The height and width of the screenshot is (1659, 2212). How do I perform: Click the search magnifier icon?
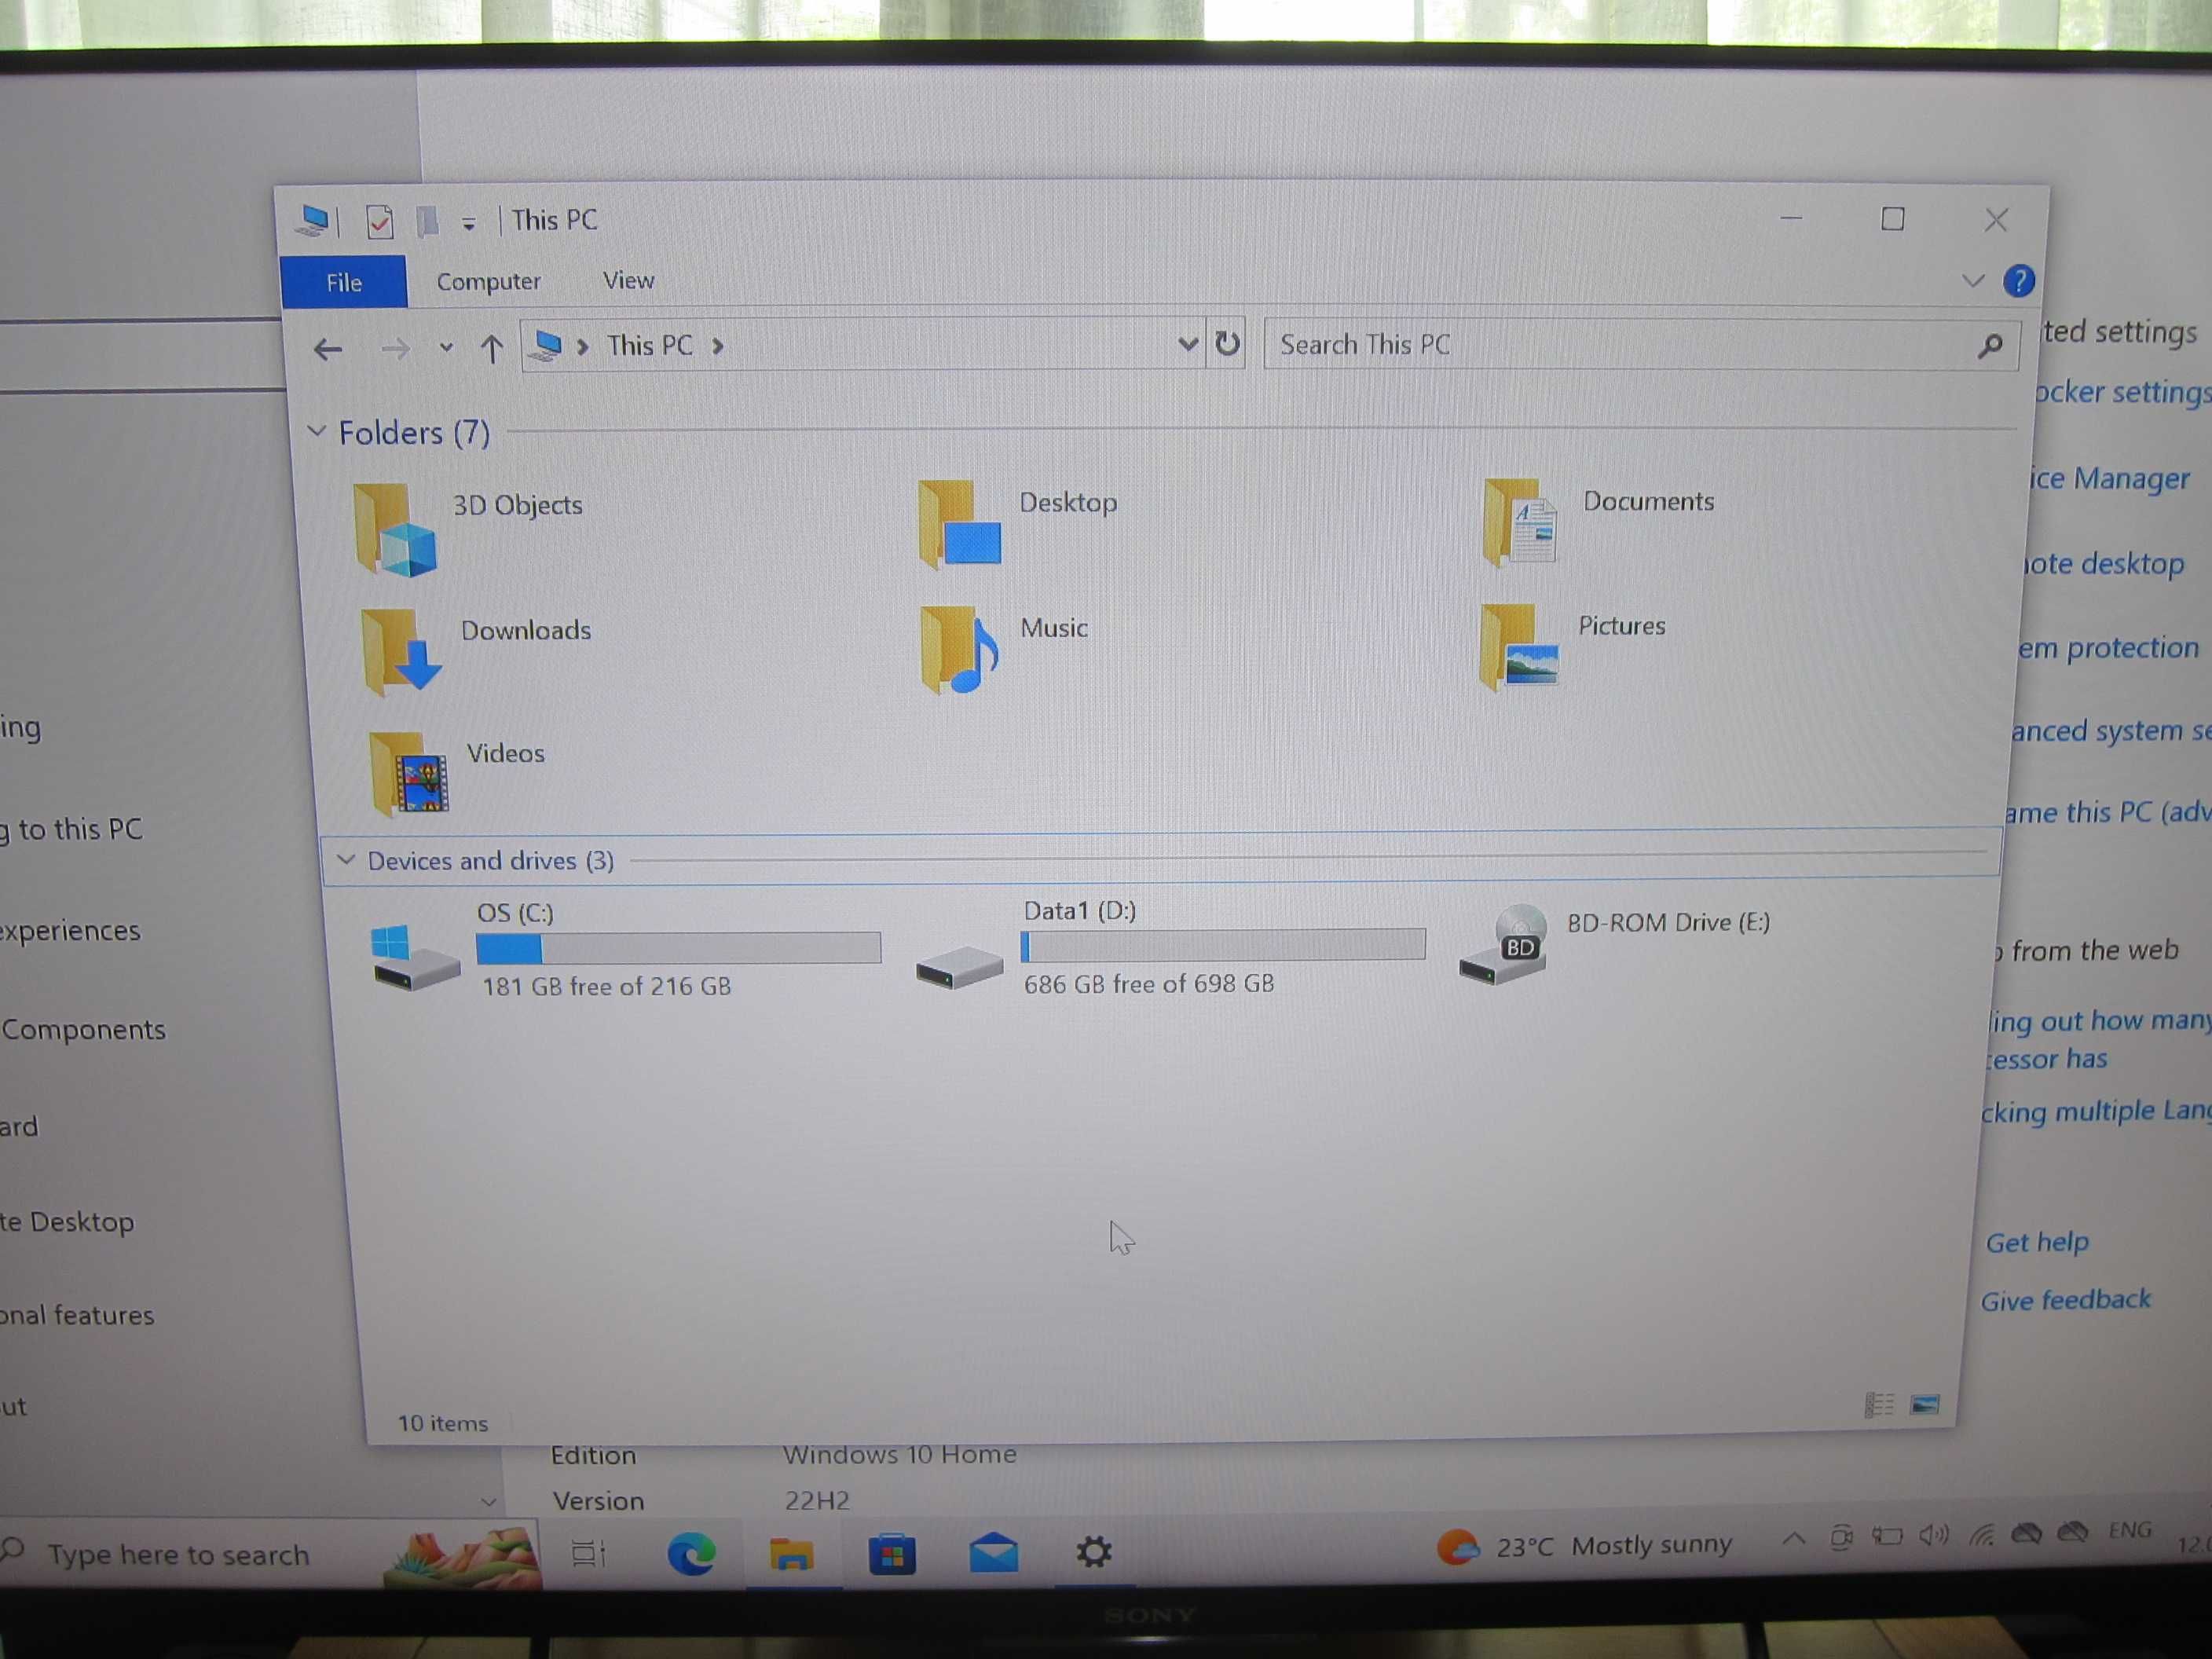[1990, 346]
